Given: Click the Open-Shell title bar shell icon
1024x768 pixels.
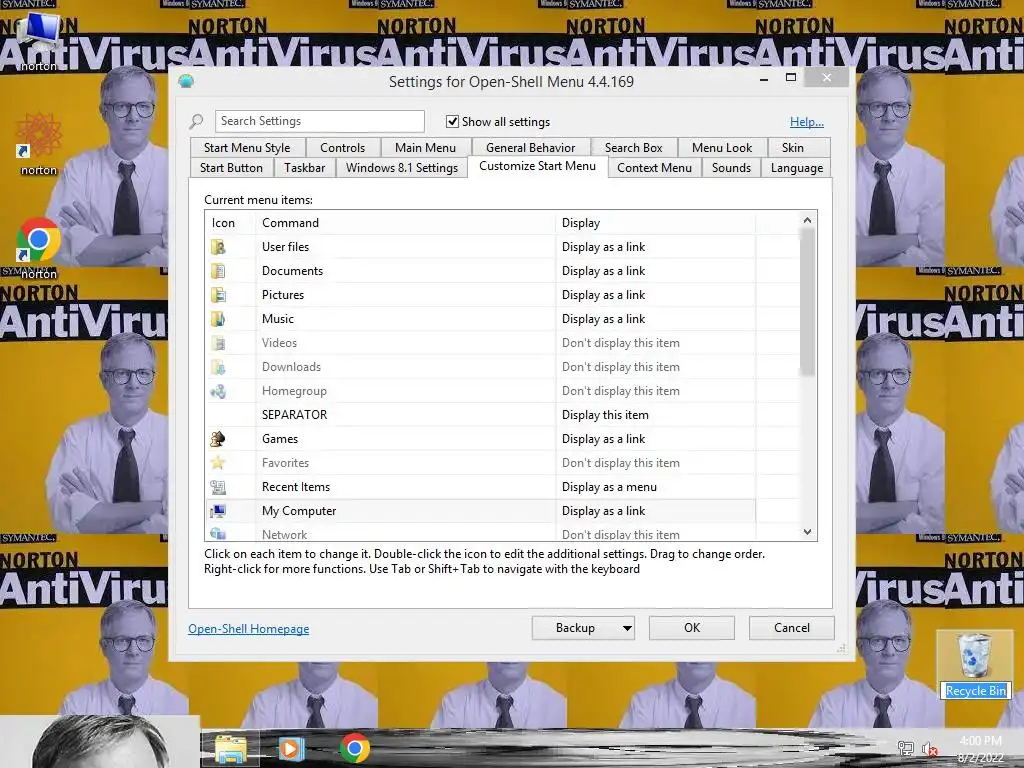Looking at the screenshot, I should click(x=186, y=82).
